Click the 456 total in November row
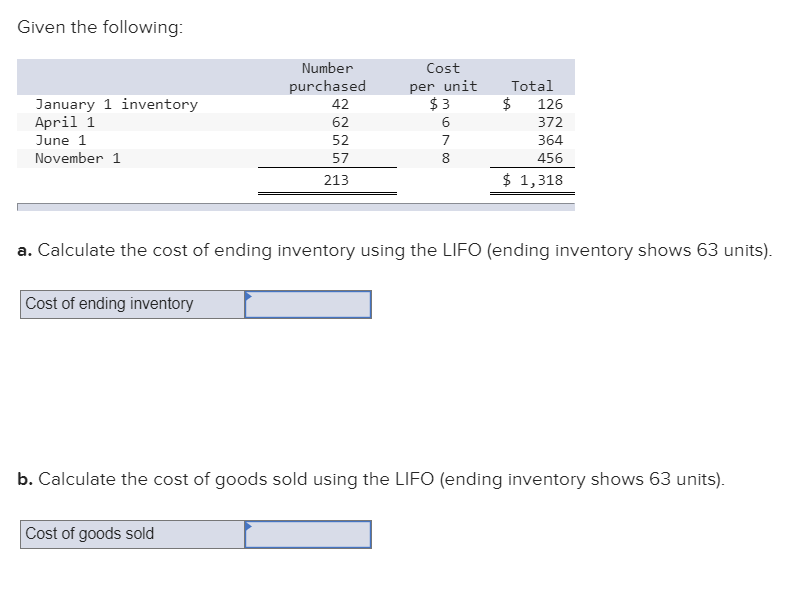 [550, 158]
